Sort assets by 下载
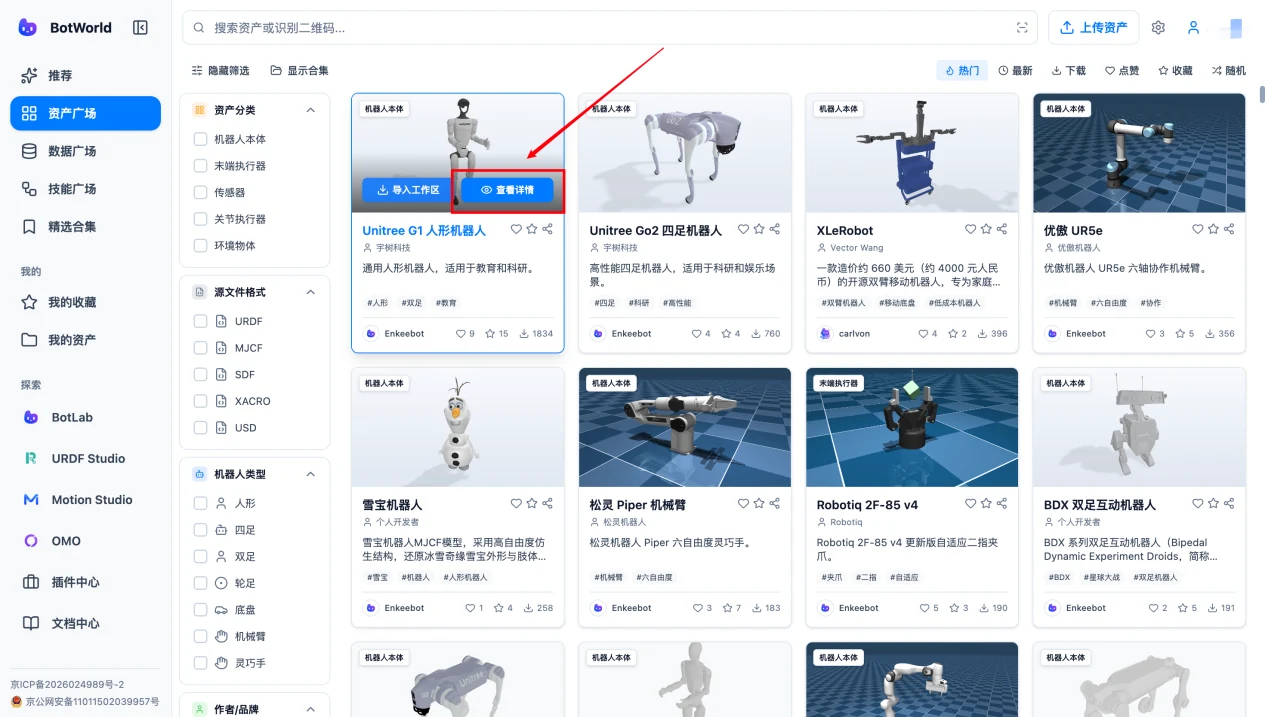Viewport: 1265px width, 717px height. 1068,71
